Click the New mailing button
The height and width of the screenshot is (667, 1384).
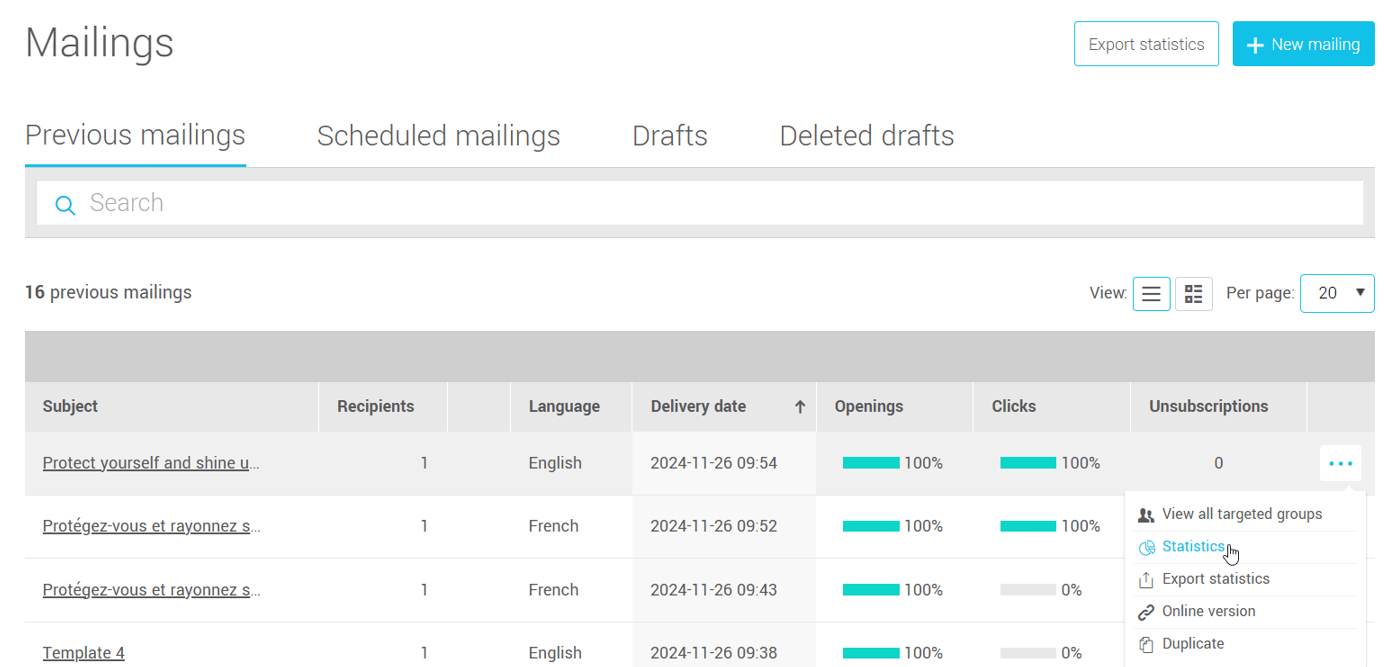[1303, 43]
